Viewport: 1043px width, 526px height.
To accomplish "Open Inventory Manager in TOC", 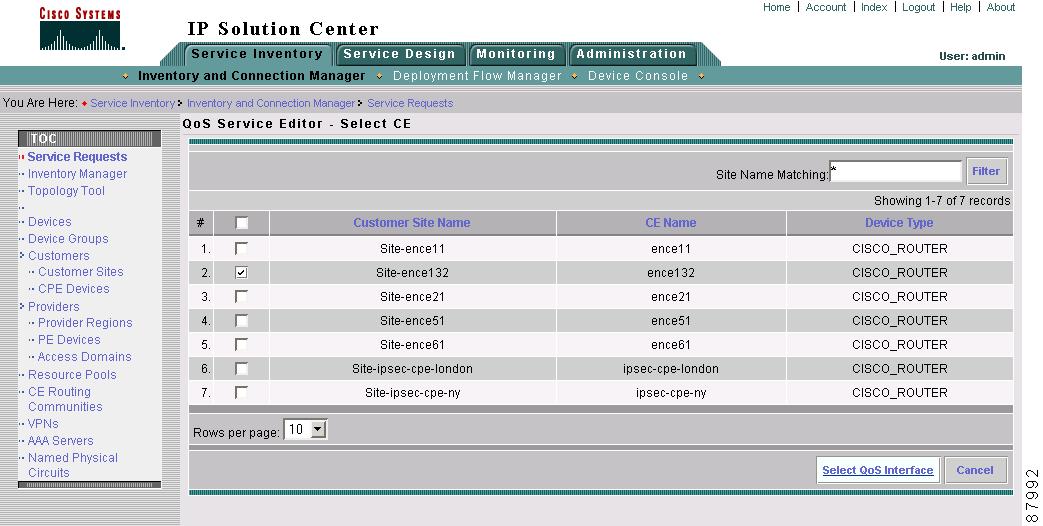I will pyautogui.click(x=77, y=174).
